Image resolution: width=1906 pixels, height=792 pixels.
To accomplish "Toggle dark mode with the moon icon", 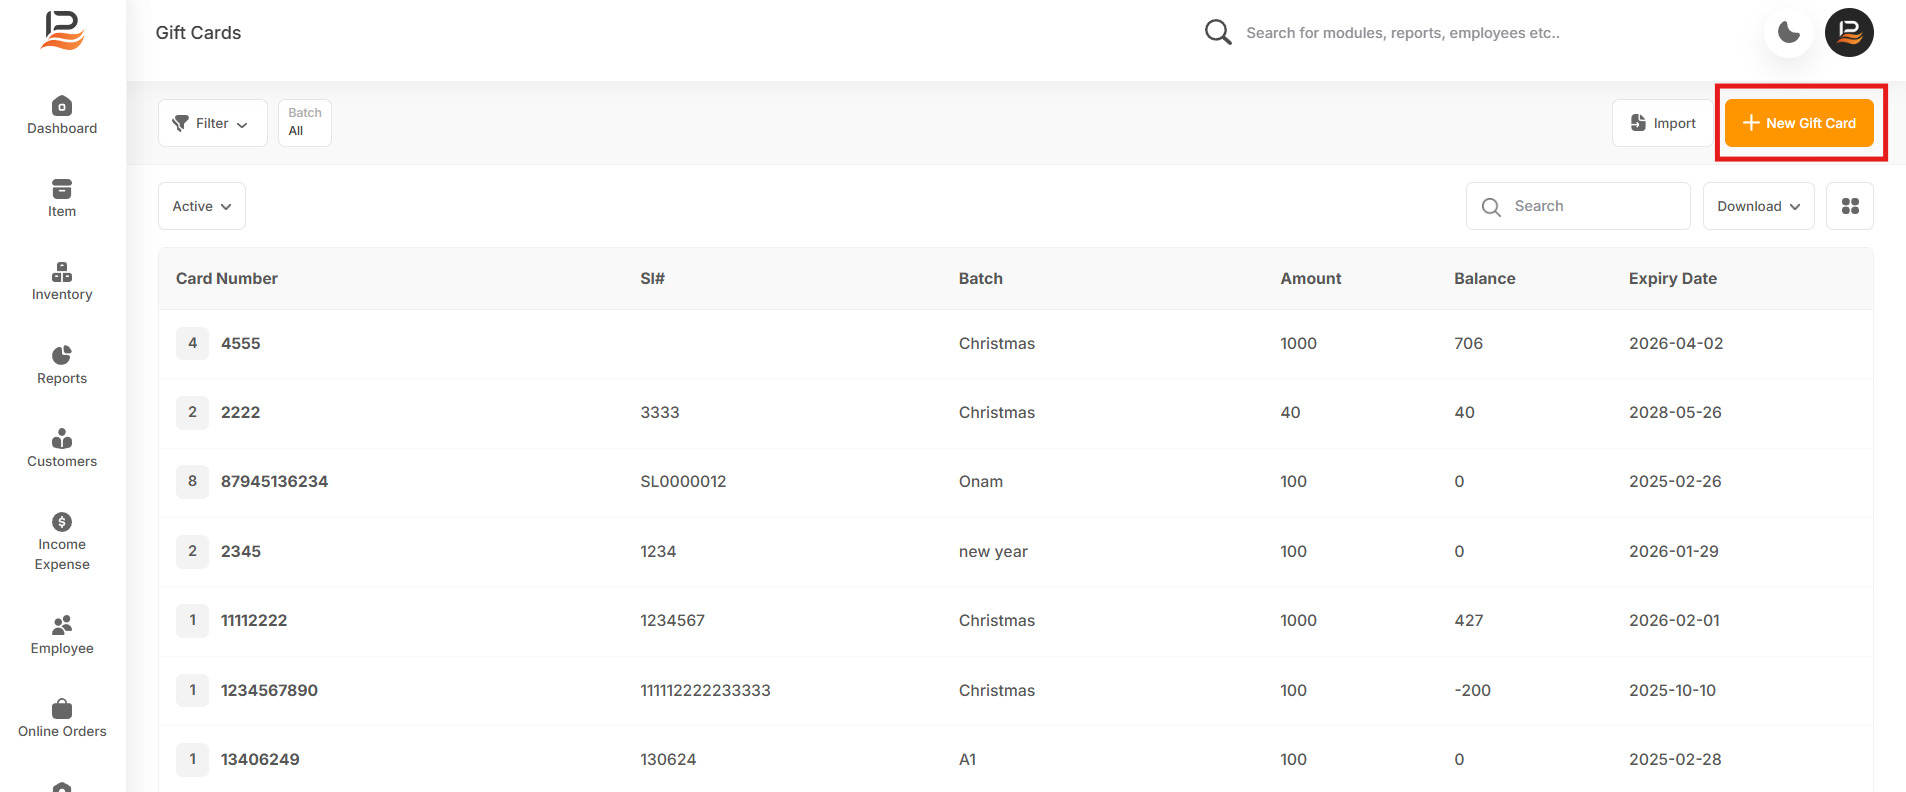I will 1789,33.
